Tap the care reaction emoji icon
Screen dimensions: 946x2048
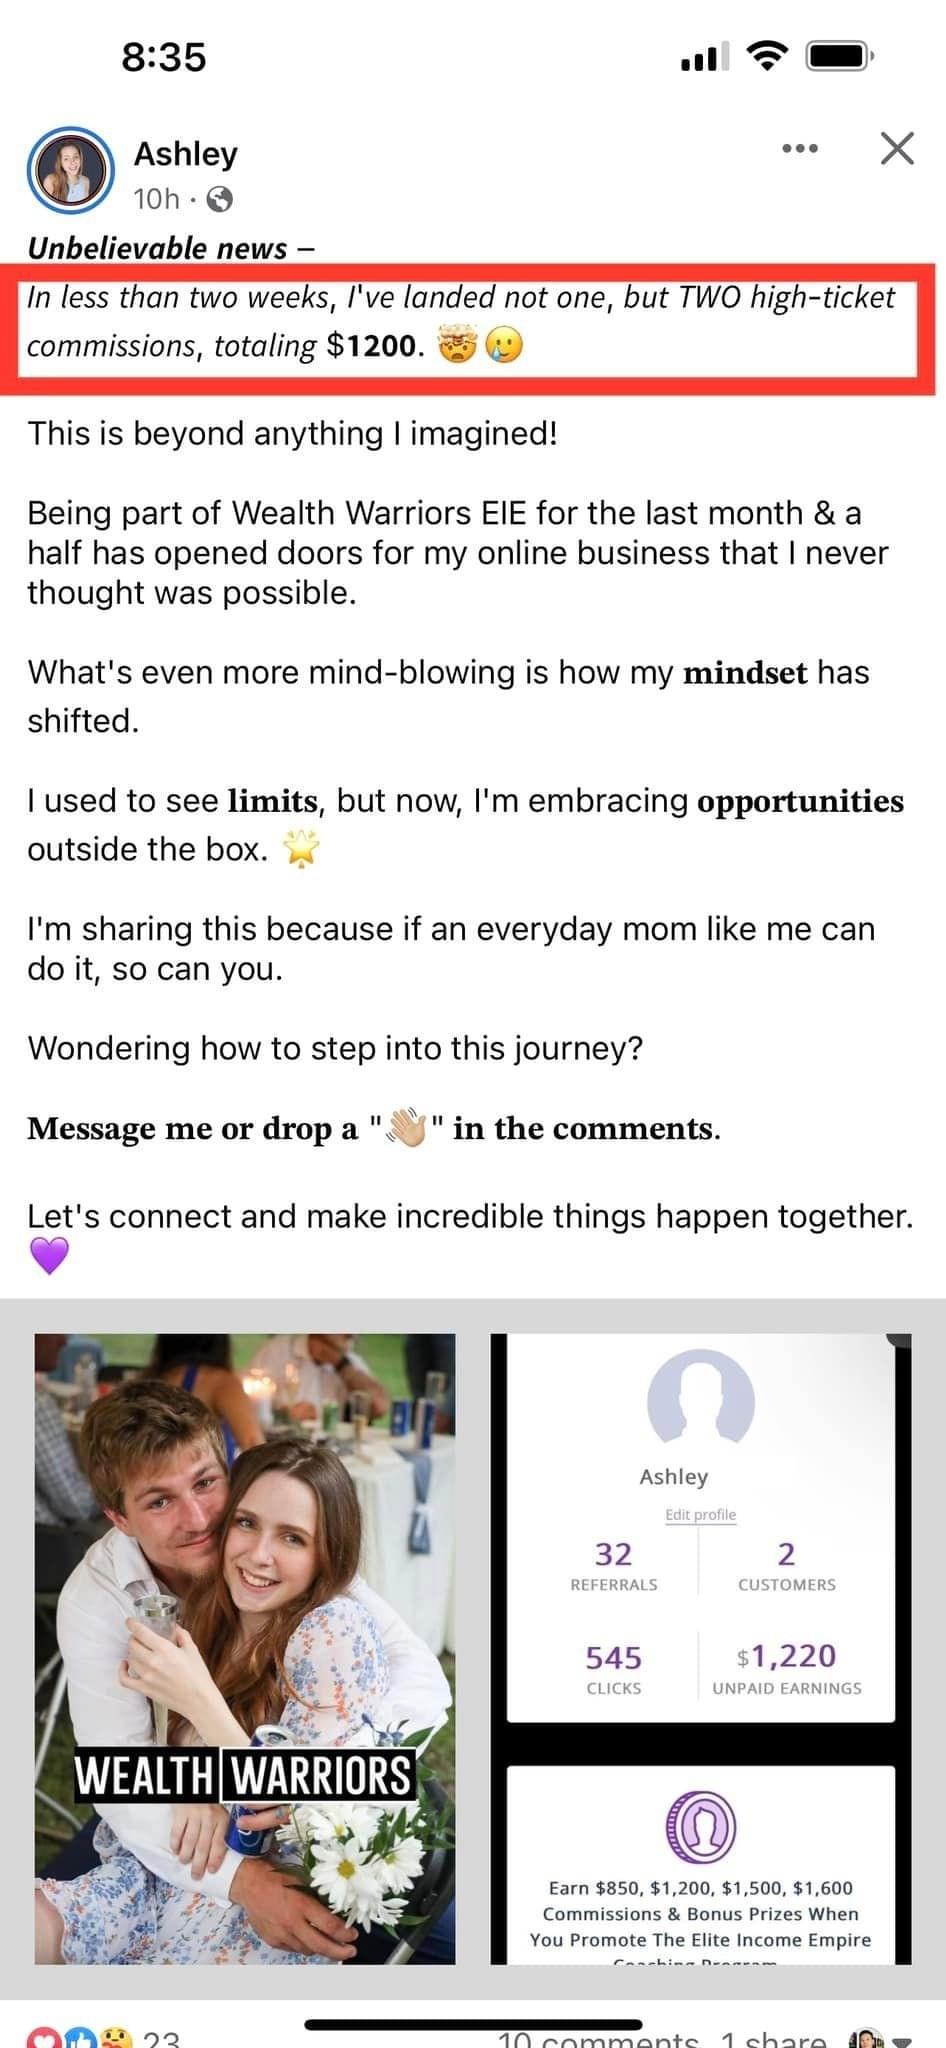[x=115, y=2038]
